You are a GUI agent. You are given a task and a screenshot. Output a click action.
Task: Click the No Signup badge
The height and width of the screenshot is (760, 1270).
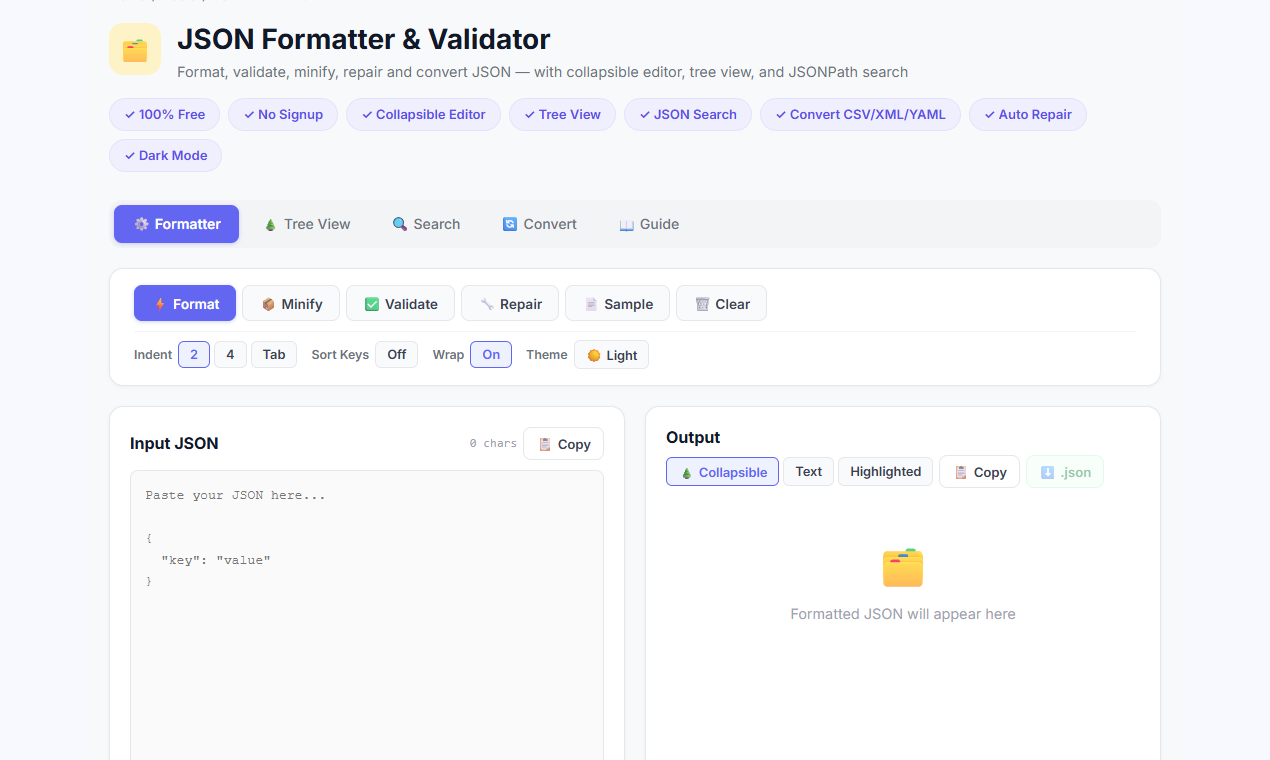pyautogui.click(x=283, y=114)
